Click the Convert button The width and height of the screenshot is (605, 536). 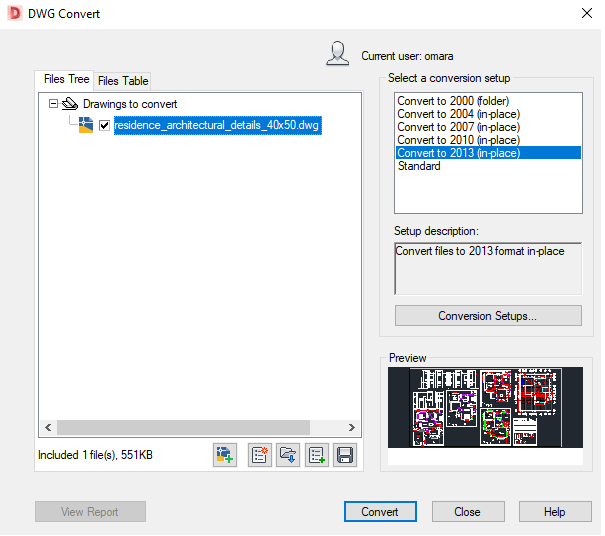point(380,512)
